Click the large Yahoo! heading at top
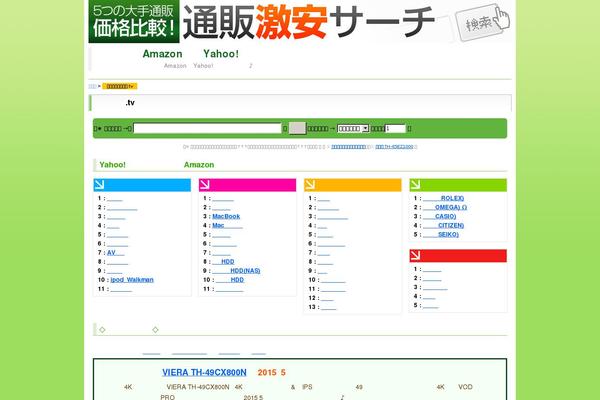The height and width of the screenshot is (400, 600). coord(221,54)
